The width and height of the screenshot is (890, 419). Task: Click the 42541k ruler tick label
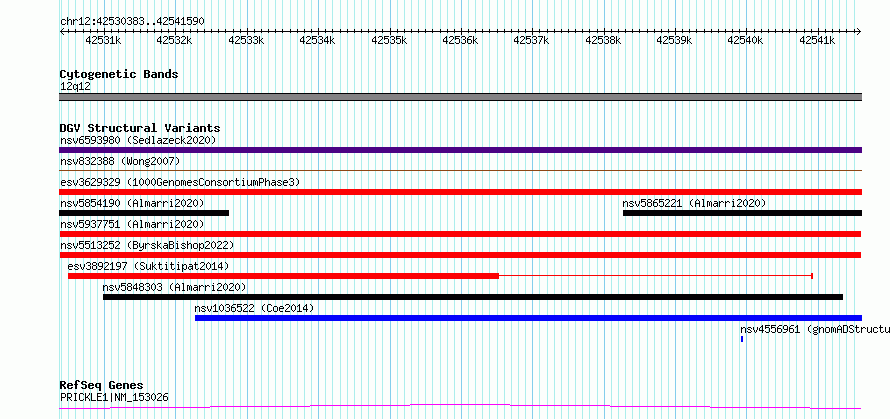(x=817, y=40)
